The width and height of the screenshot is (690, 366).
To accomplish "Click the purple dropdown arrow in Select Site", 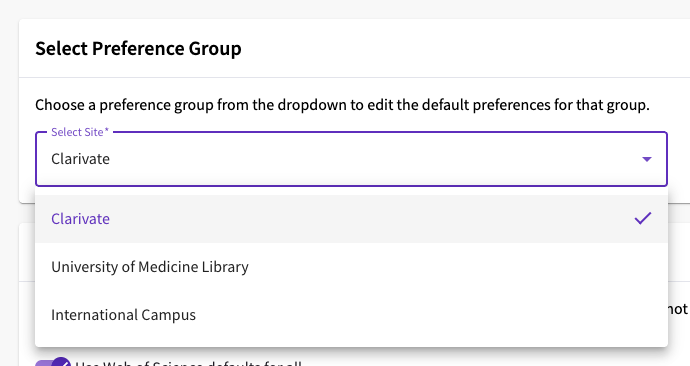I will coord(646,159).
